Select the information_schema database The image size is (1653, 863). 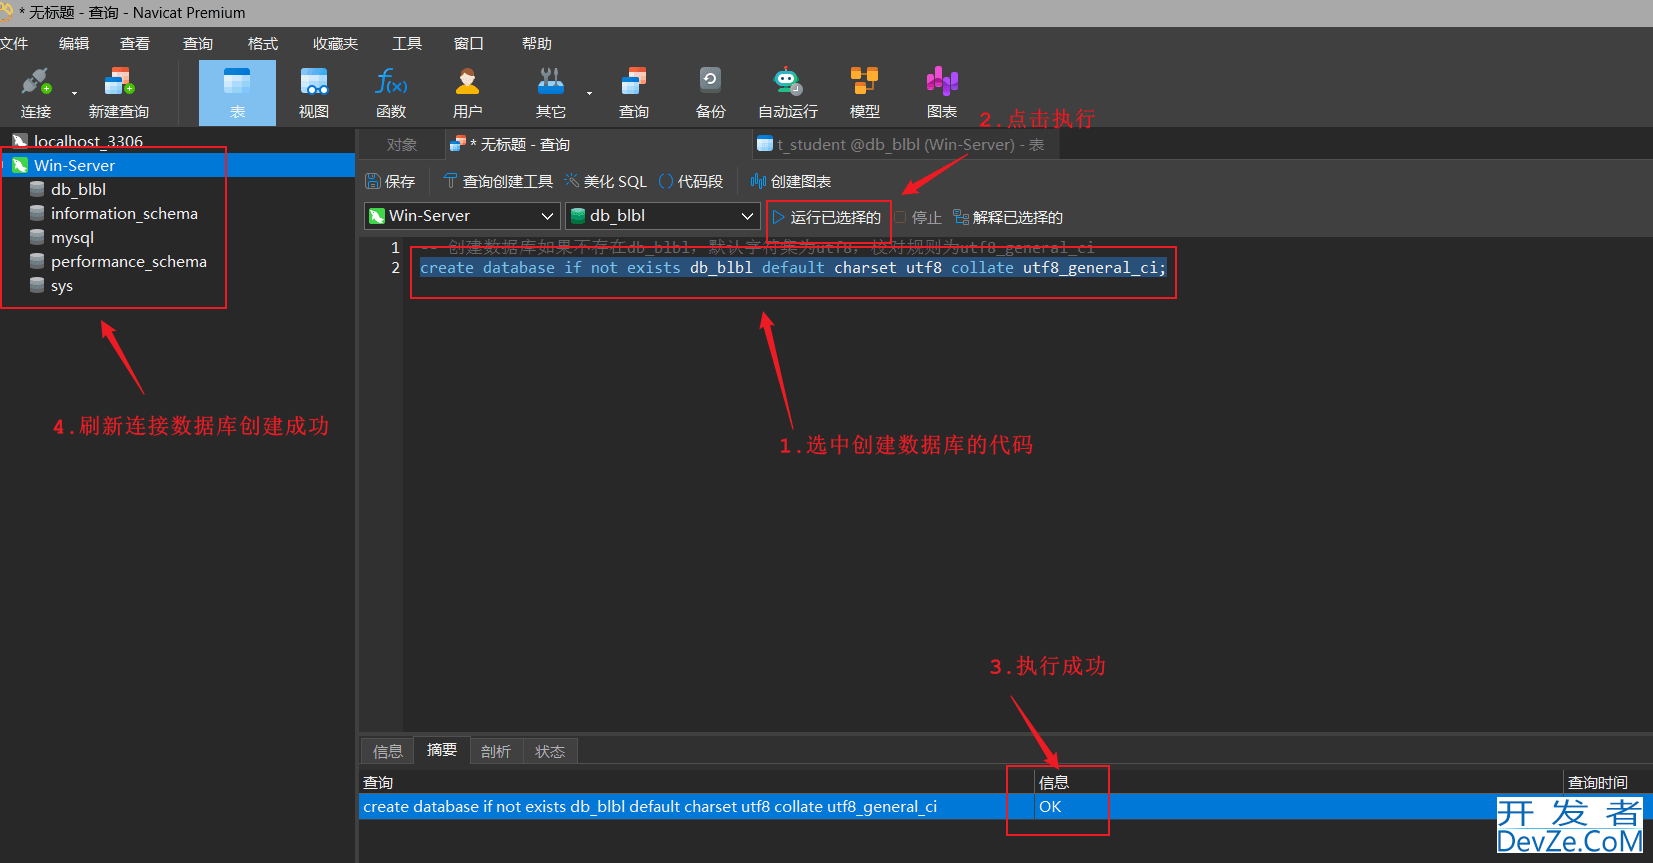click(x=124, y=213)
